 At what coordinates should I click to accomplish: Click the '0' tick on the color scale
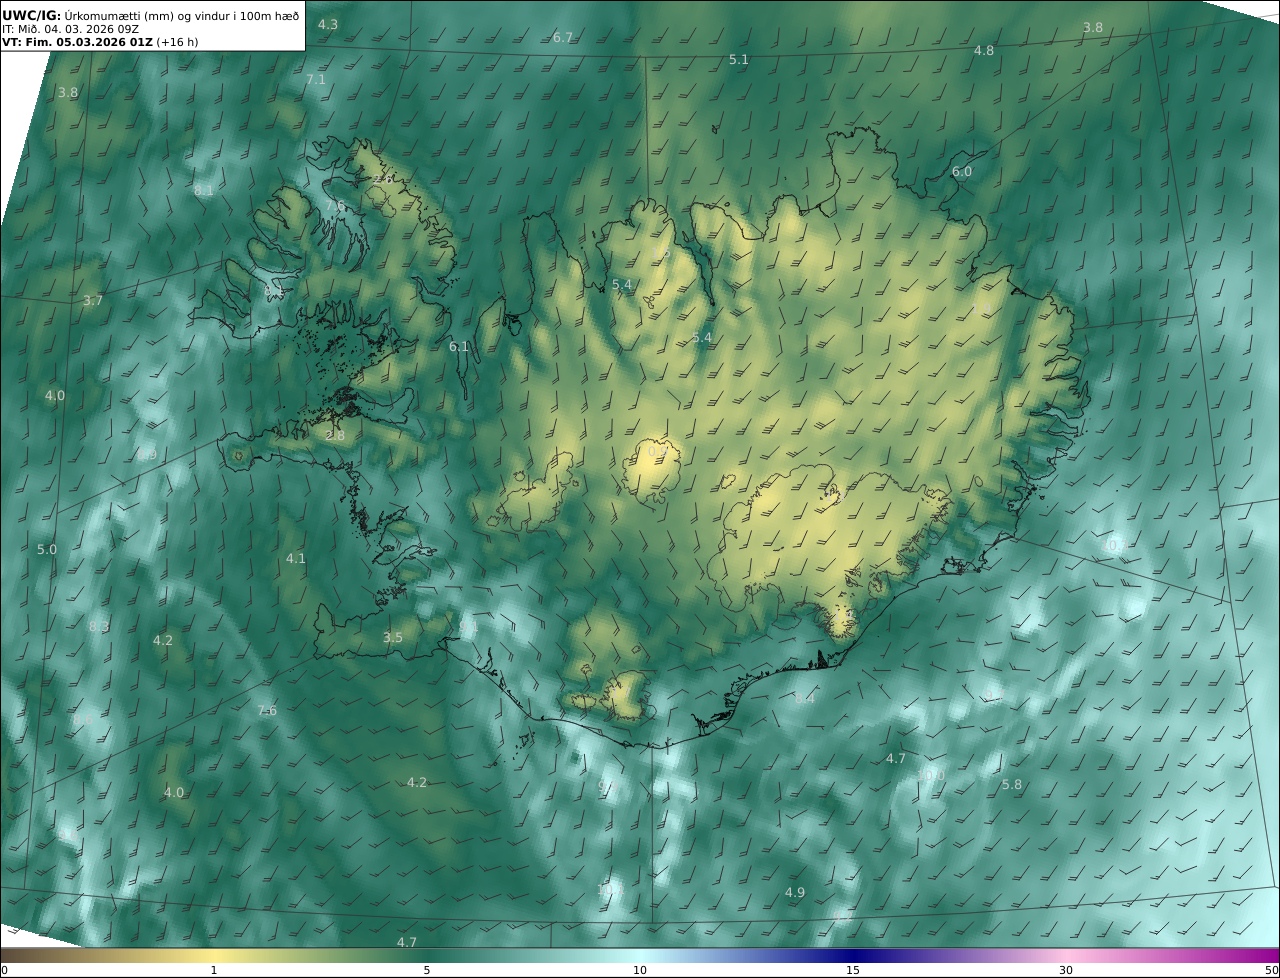pyautogui.click(x=4, y=970)
